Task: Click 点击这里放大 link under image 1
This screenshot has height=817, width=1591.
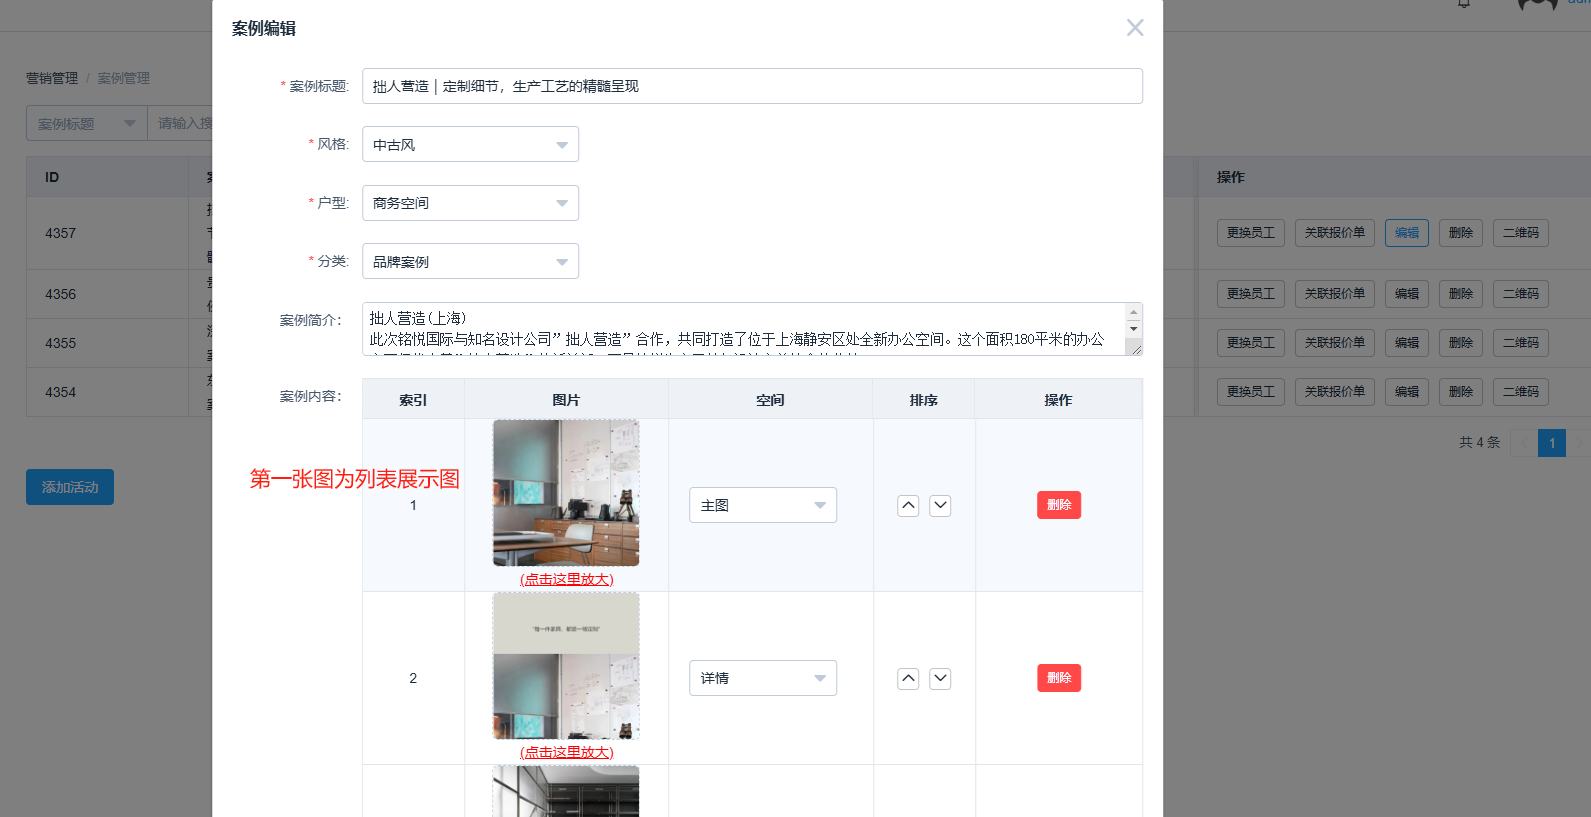Action: pyautogui.click(x=566, y=579)
